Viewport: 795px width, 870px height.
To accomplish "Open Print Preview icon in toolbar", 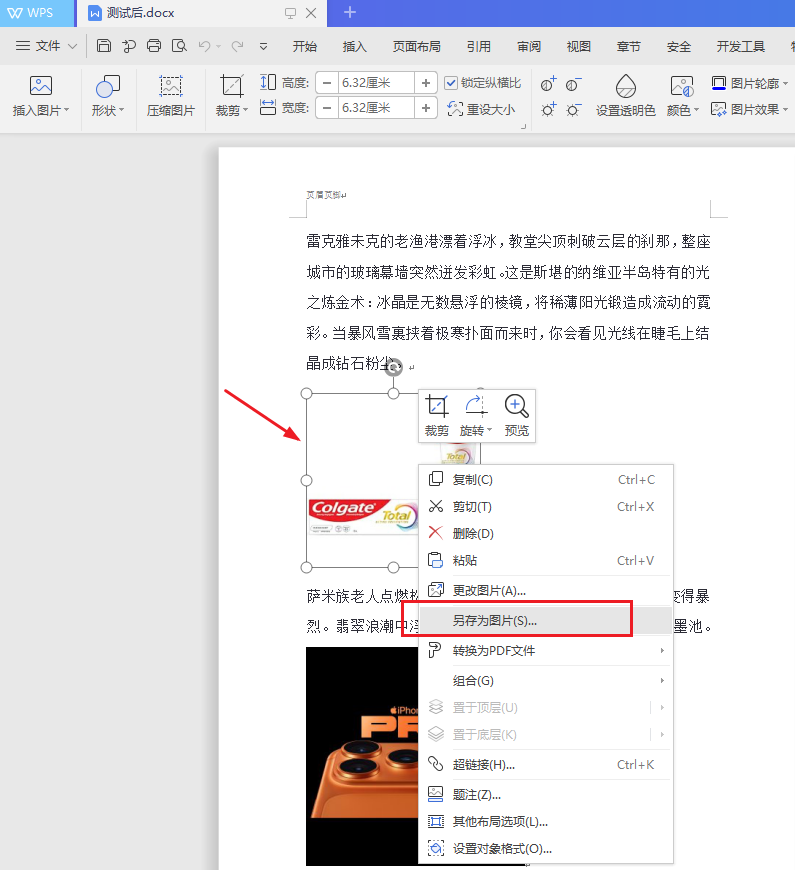I will pyautogui.click(x=179, y=45).
